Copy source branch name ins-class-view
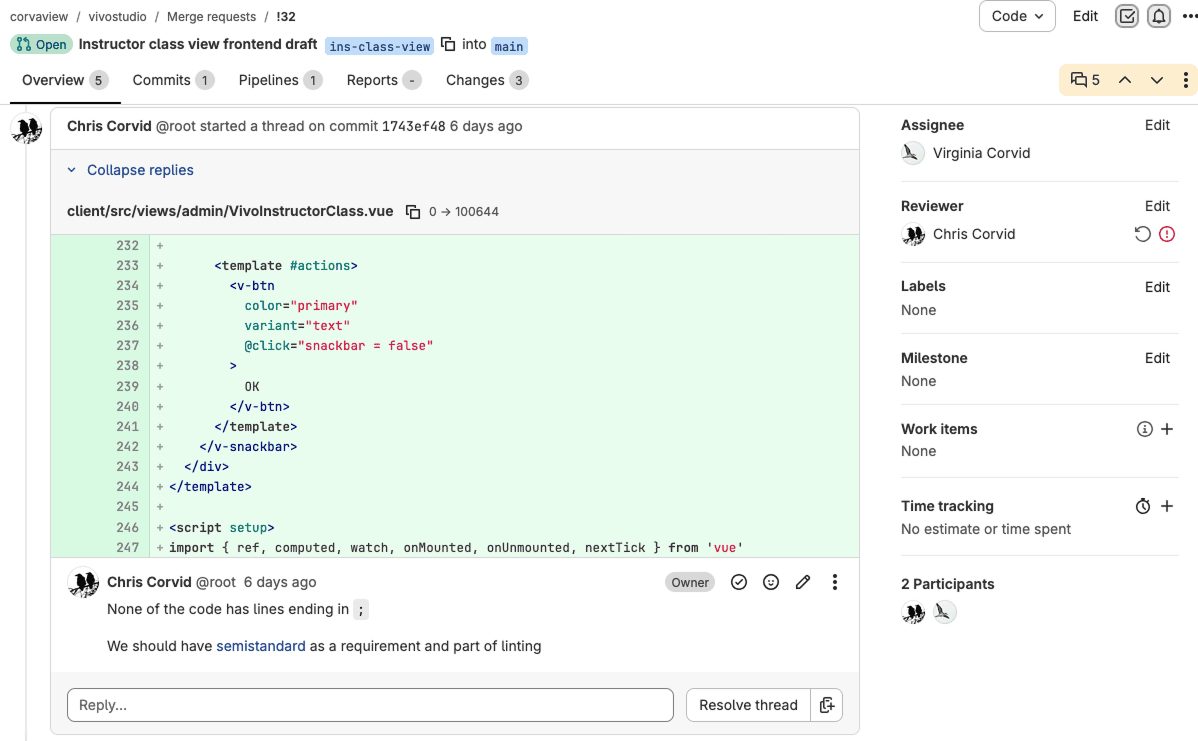The height and width of the screenshot is (741, 1198). (448, 44)
